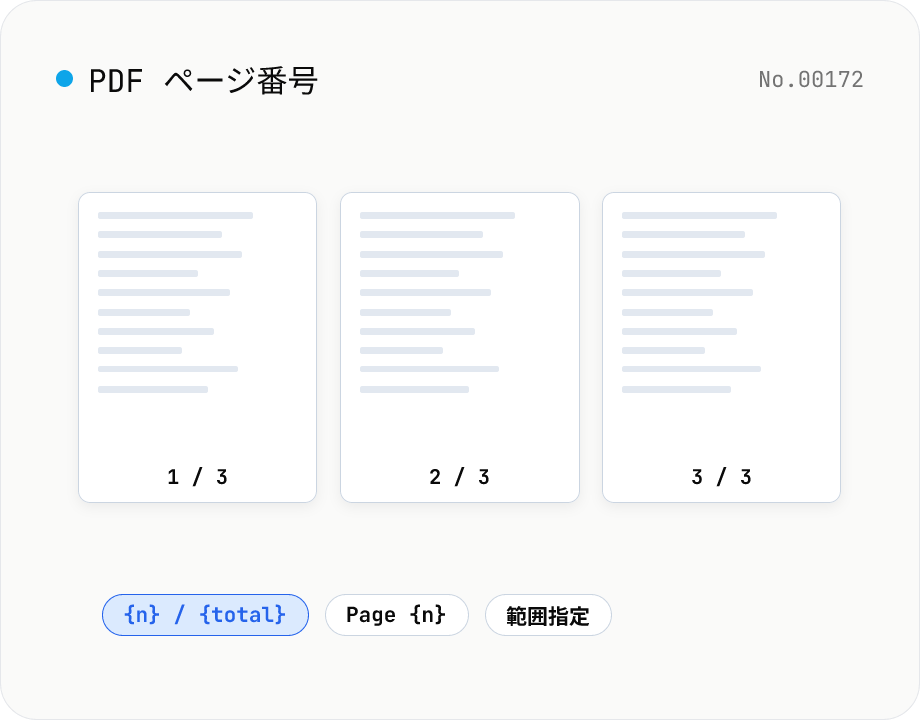
Task: Select the {n} / {total} format chip
Action: click(x=205, y=615)
